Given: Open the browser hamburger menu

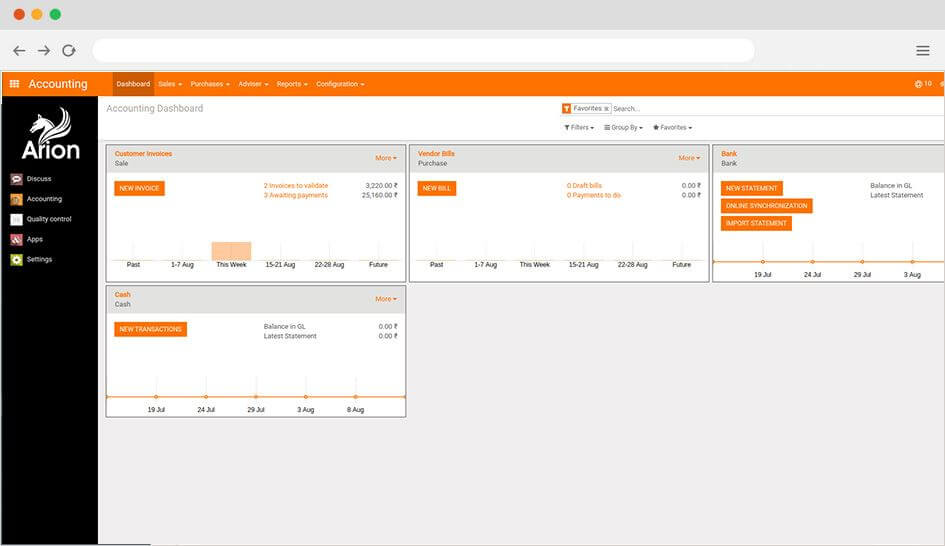Looking at the screenshot, I should 923,51.
